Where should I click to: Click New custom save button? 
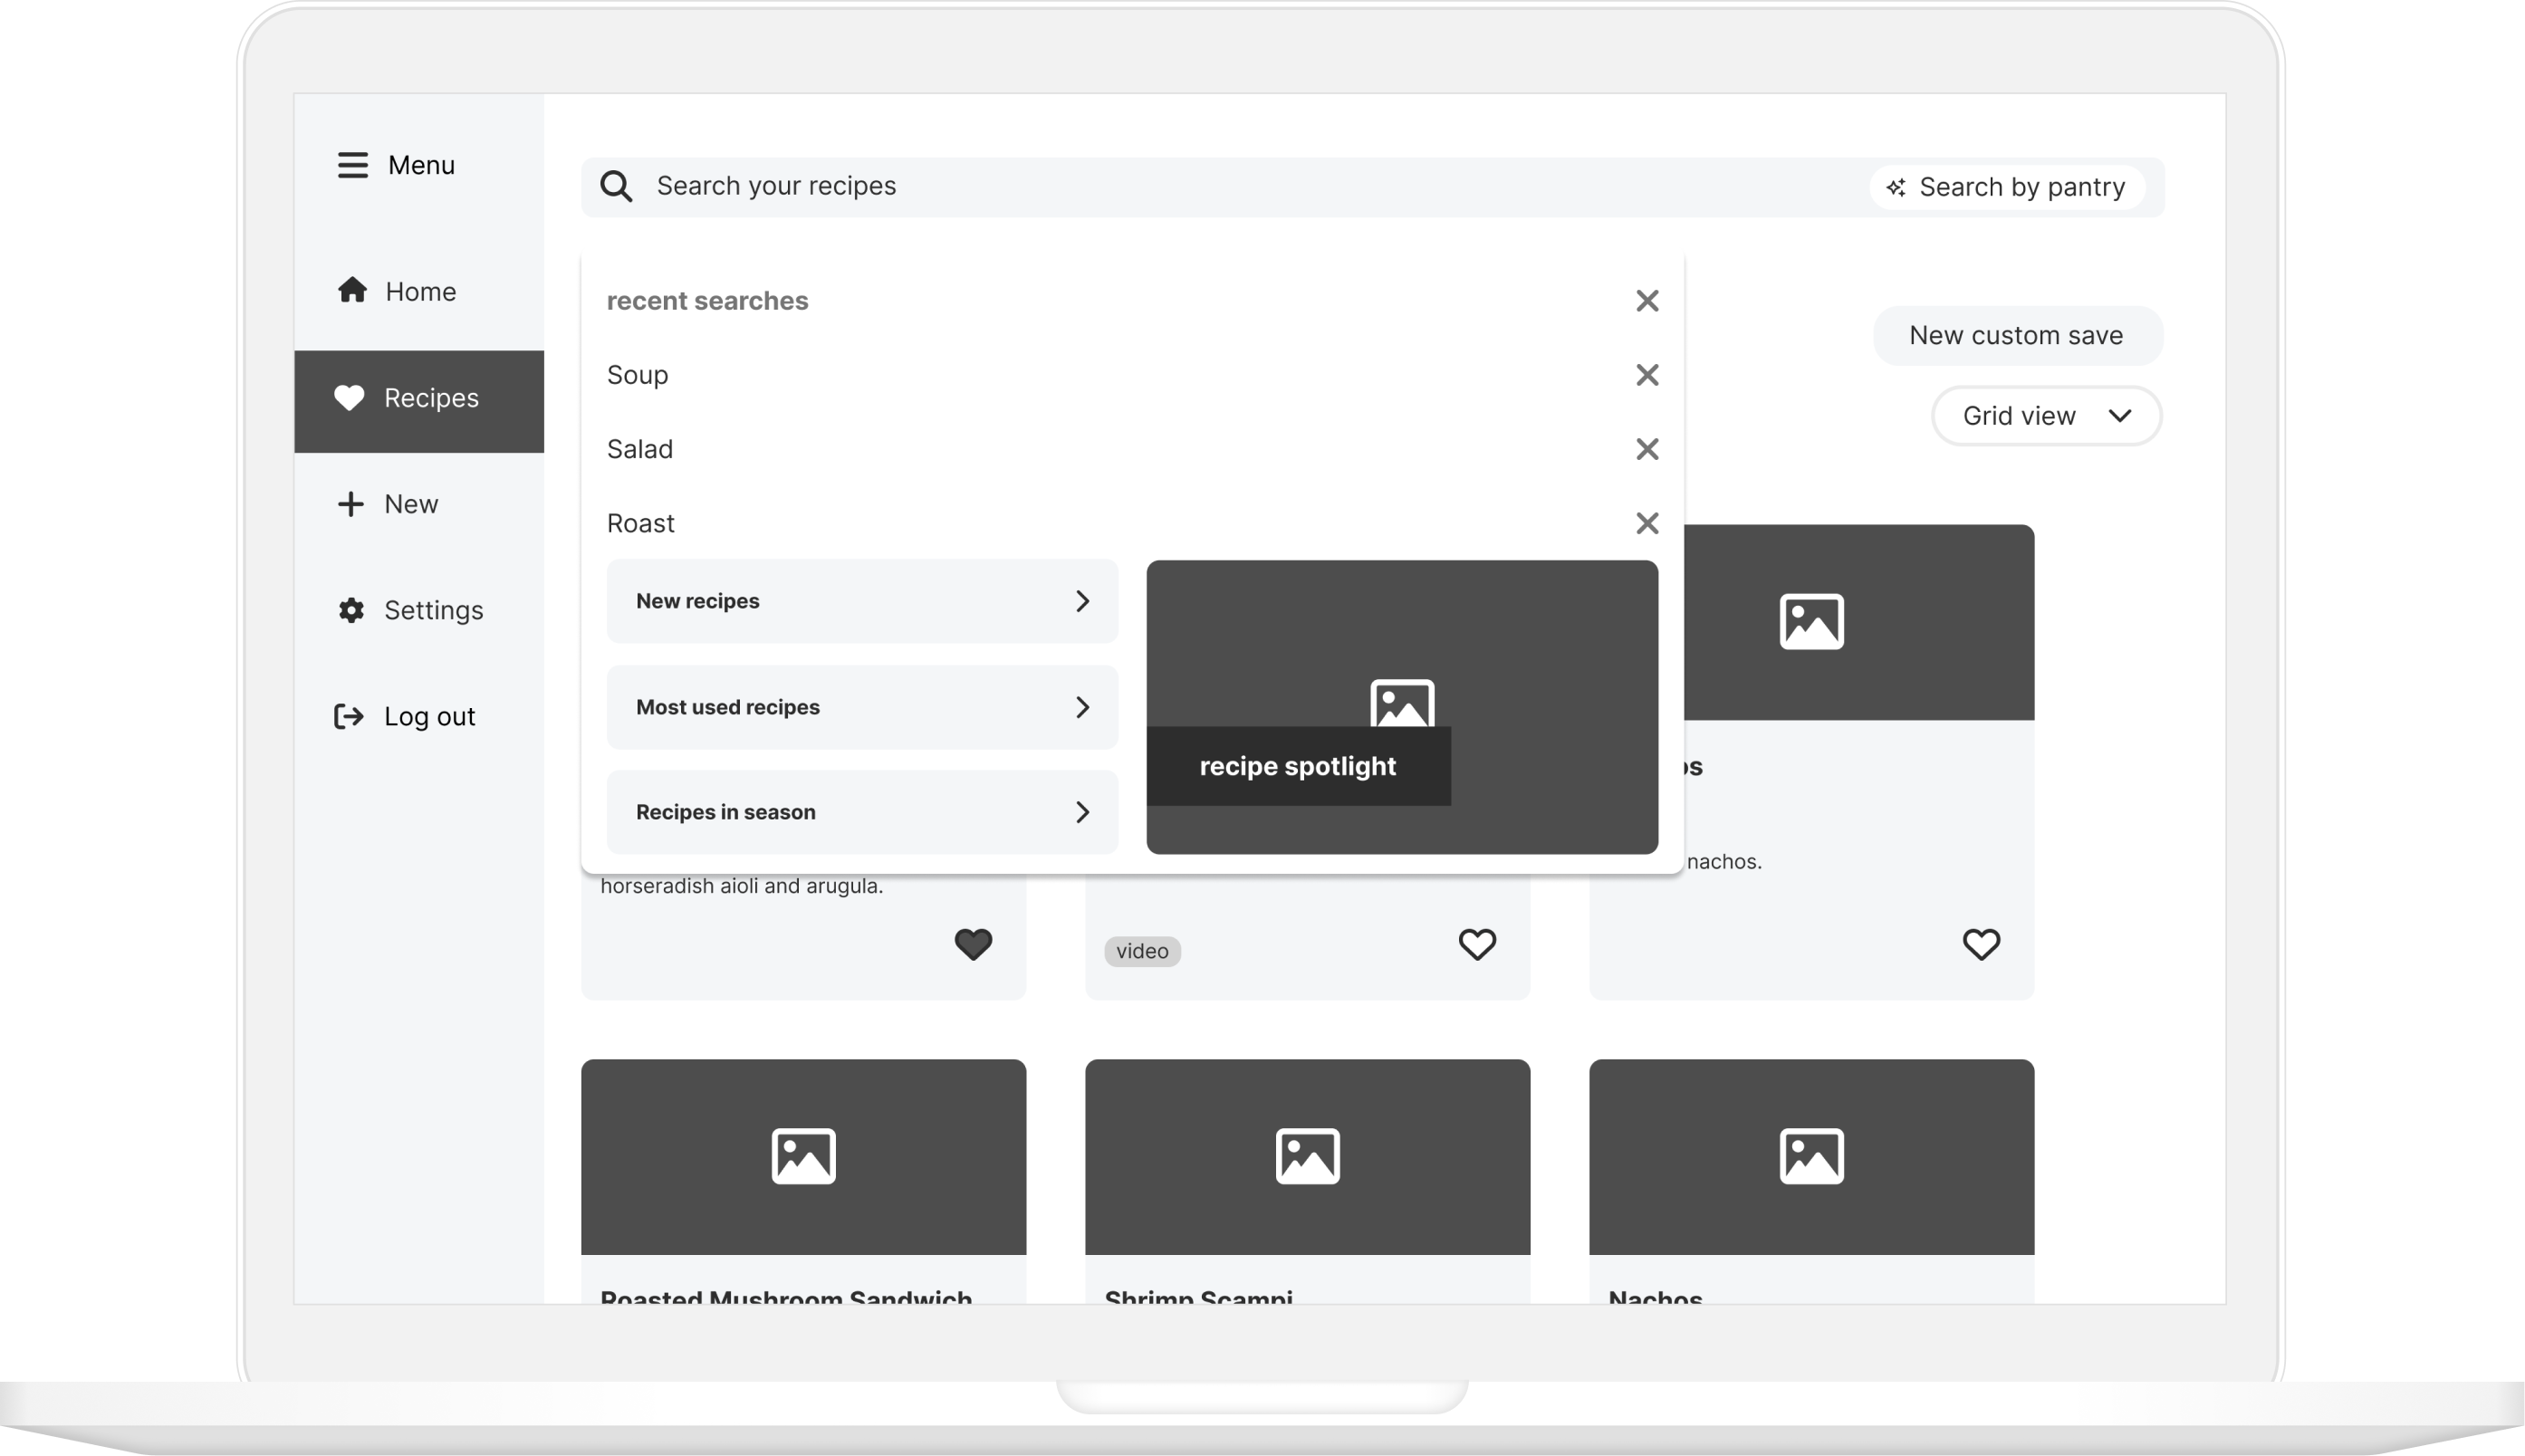point(2017,335)
